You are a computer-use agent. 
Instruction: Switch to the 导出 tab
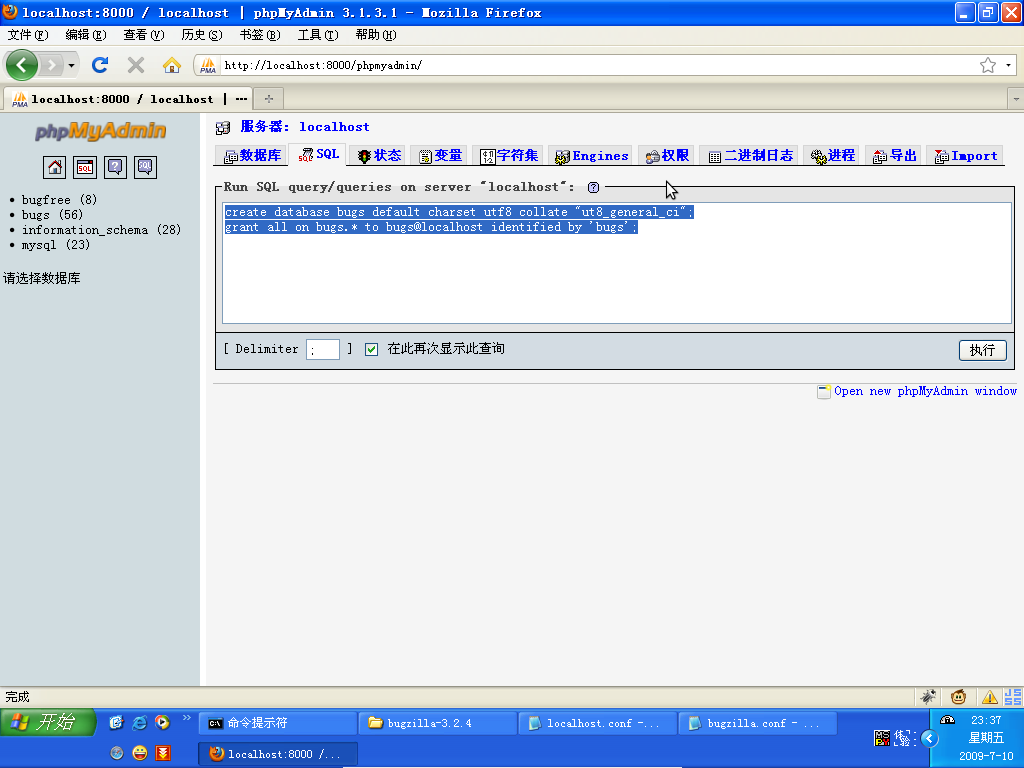click(x=895, y=155)
